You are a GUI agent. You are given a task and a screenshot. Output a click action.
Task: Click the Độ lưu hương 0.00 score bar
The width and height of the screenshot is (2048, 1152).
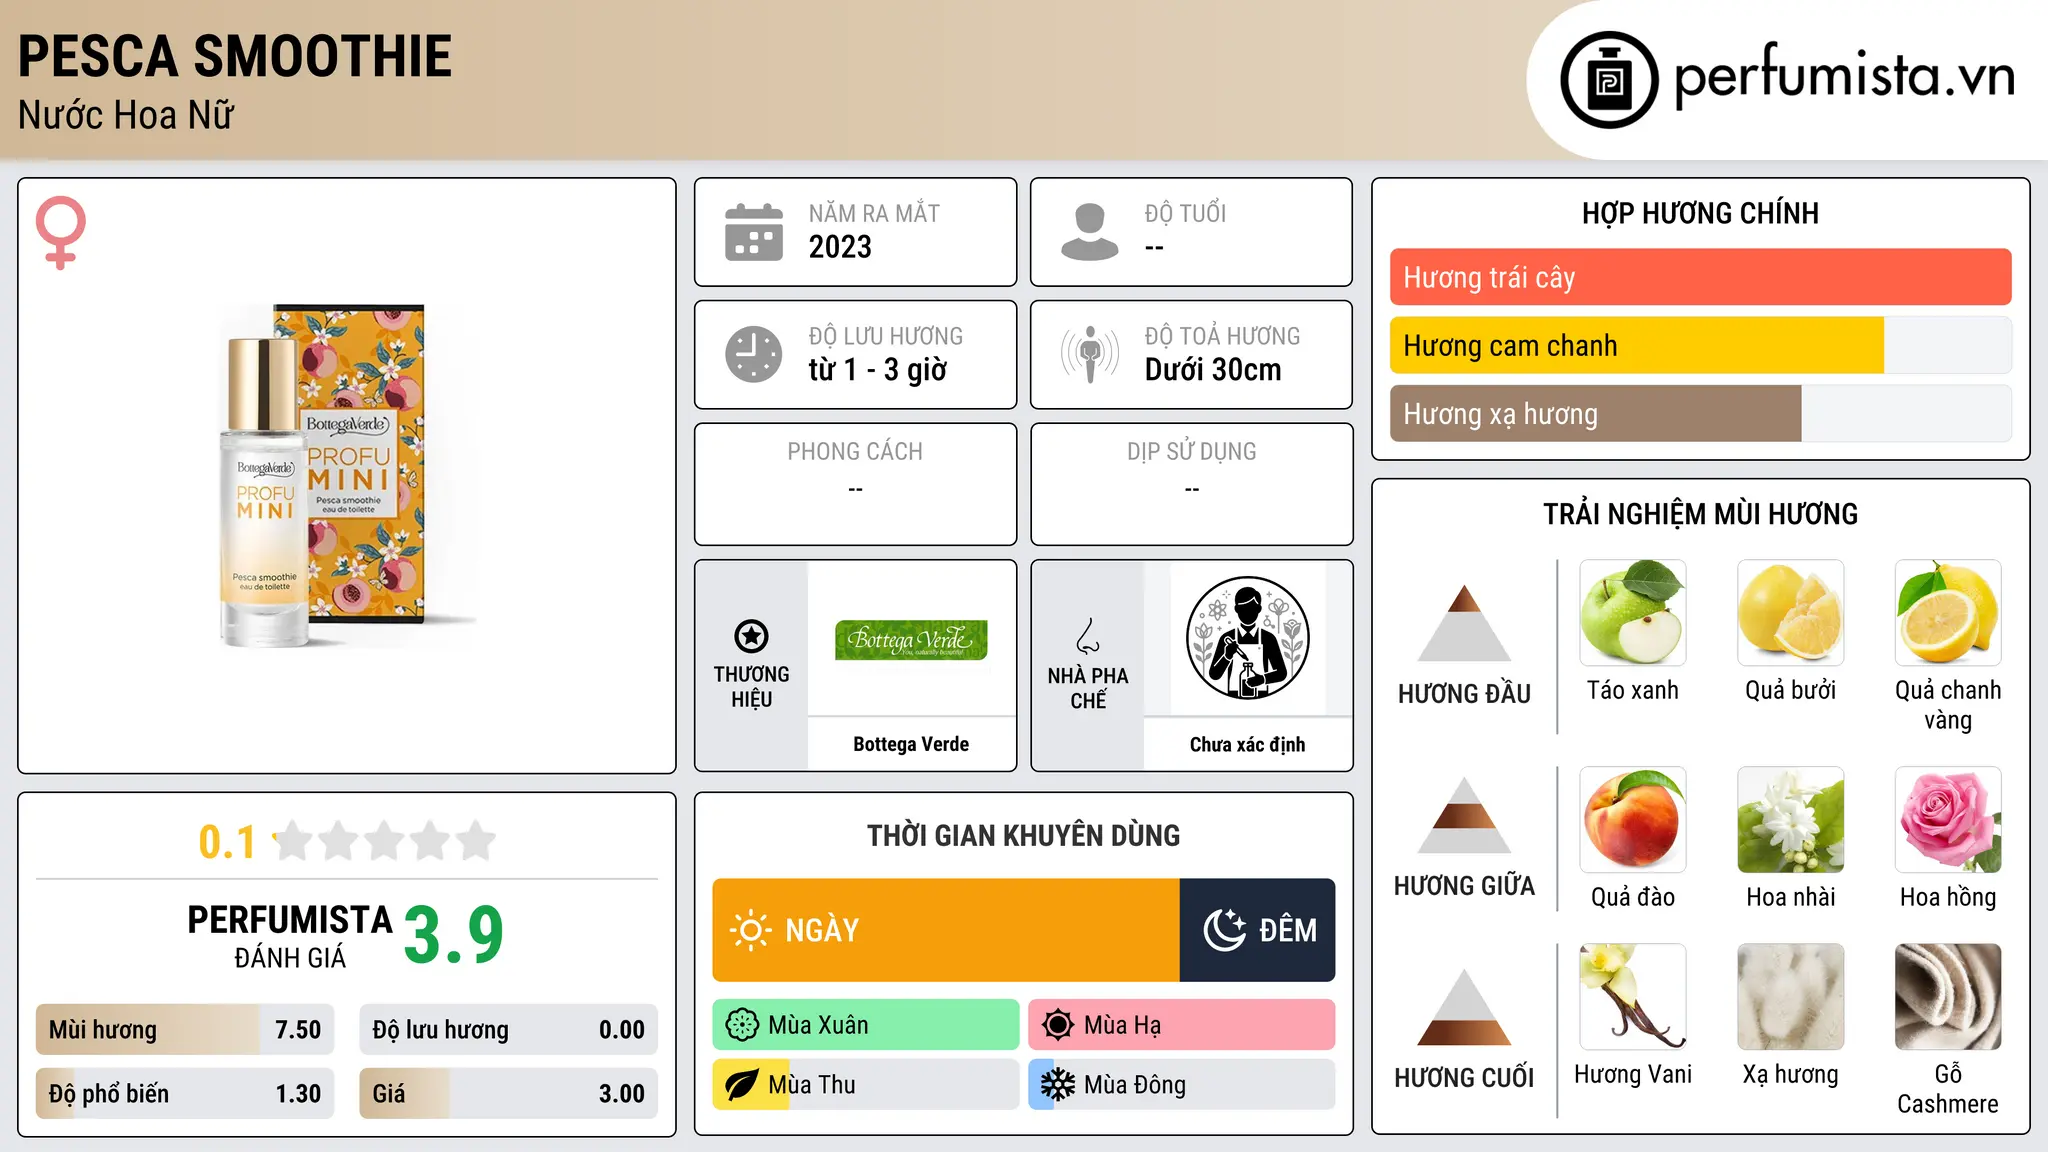[508, 1030]
